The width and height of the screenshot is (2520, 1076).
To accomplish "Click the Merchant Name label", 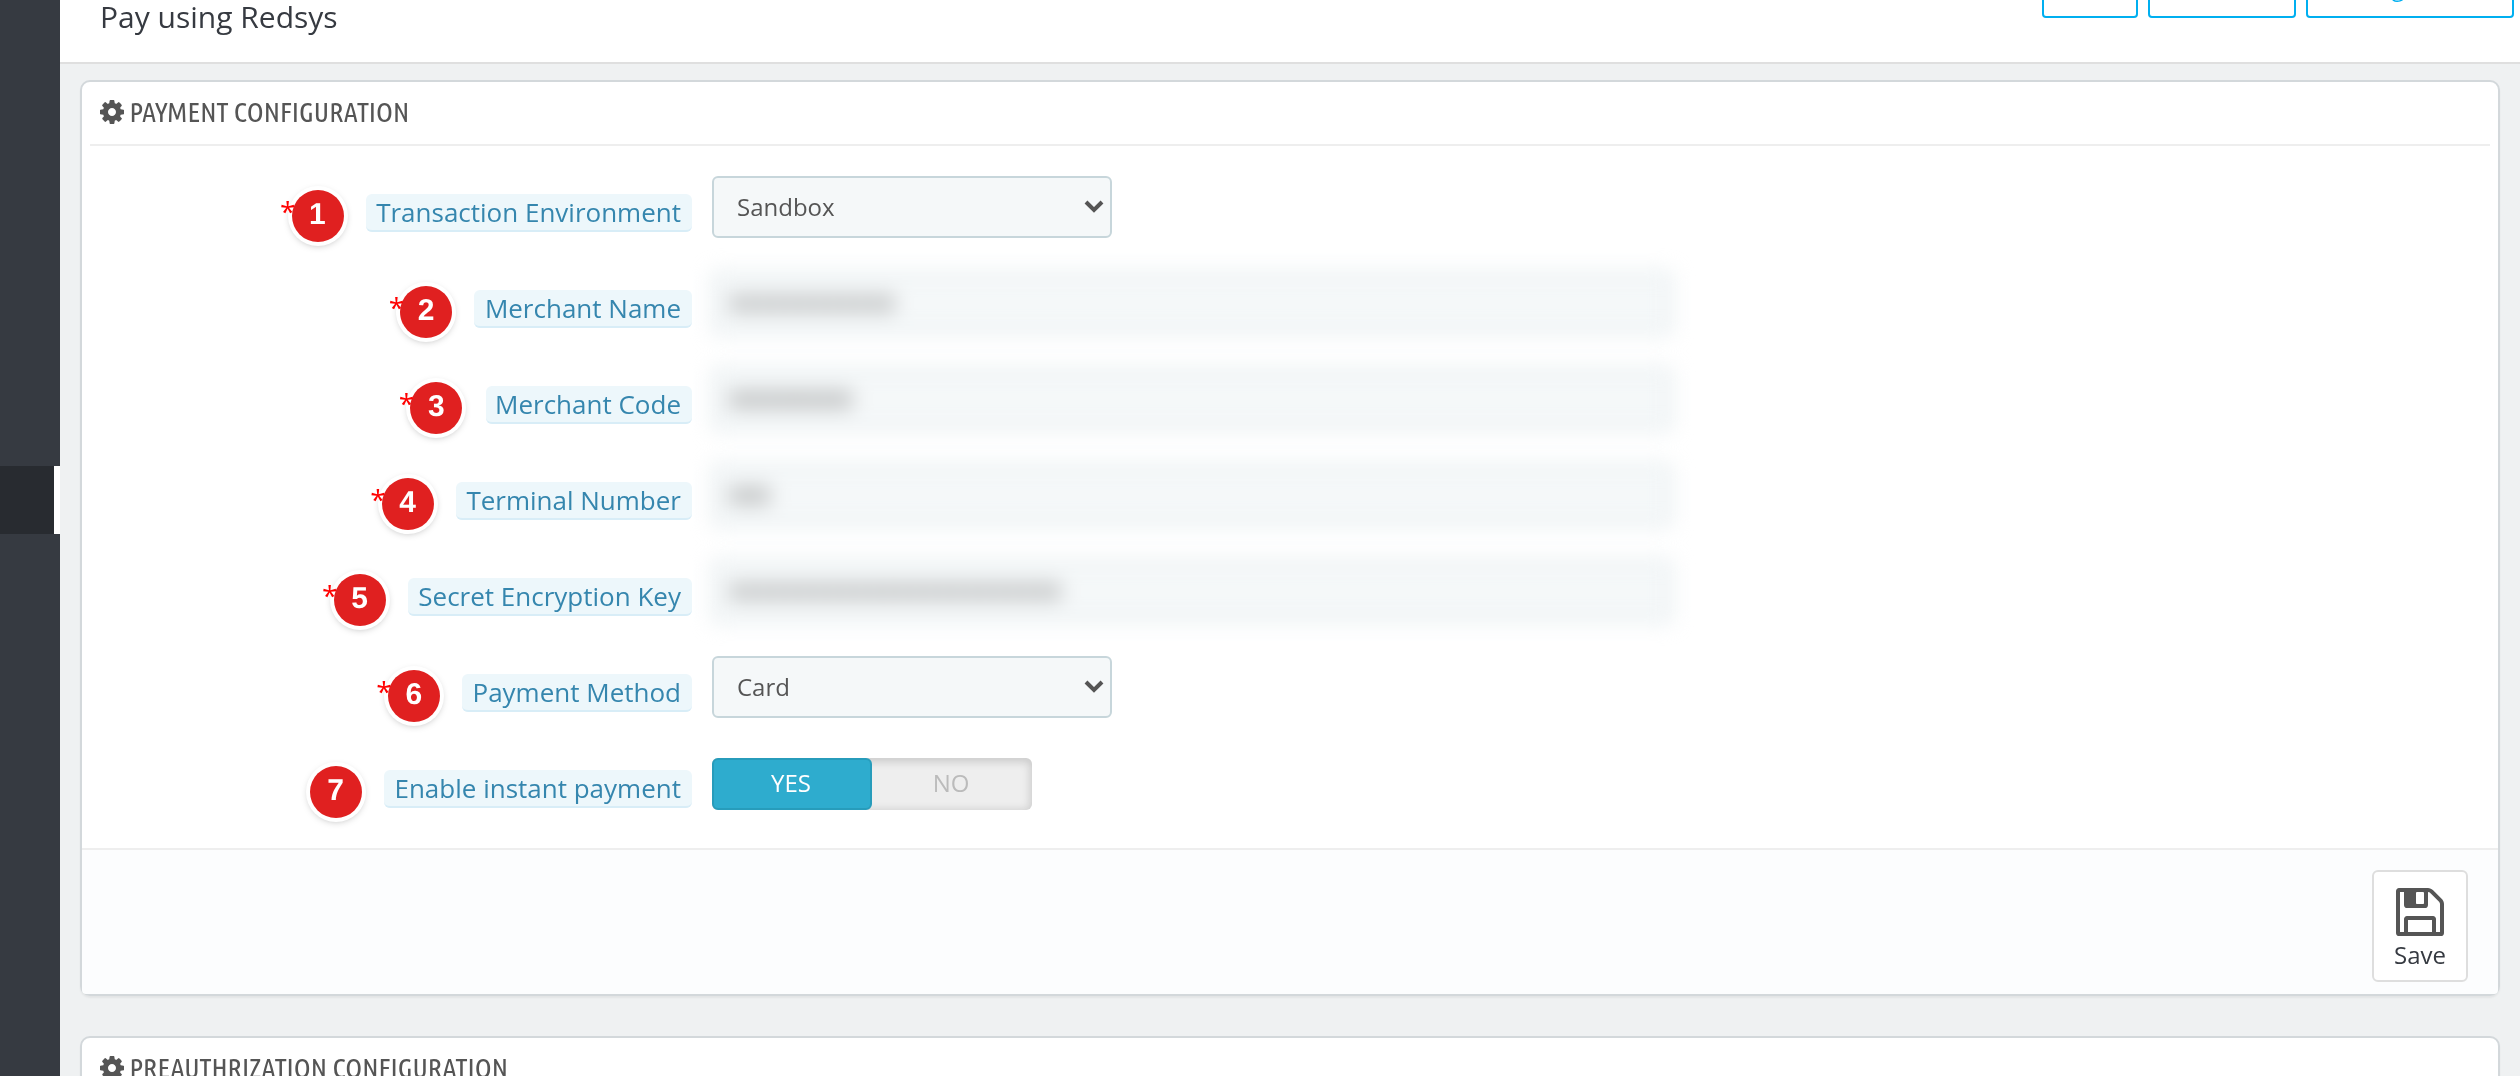I will (x=582, y=309).
